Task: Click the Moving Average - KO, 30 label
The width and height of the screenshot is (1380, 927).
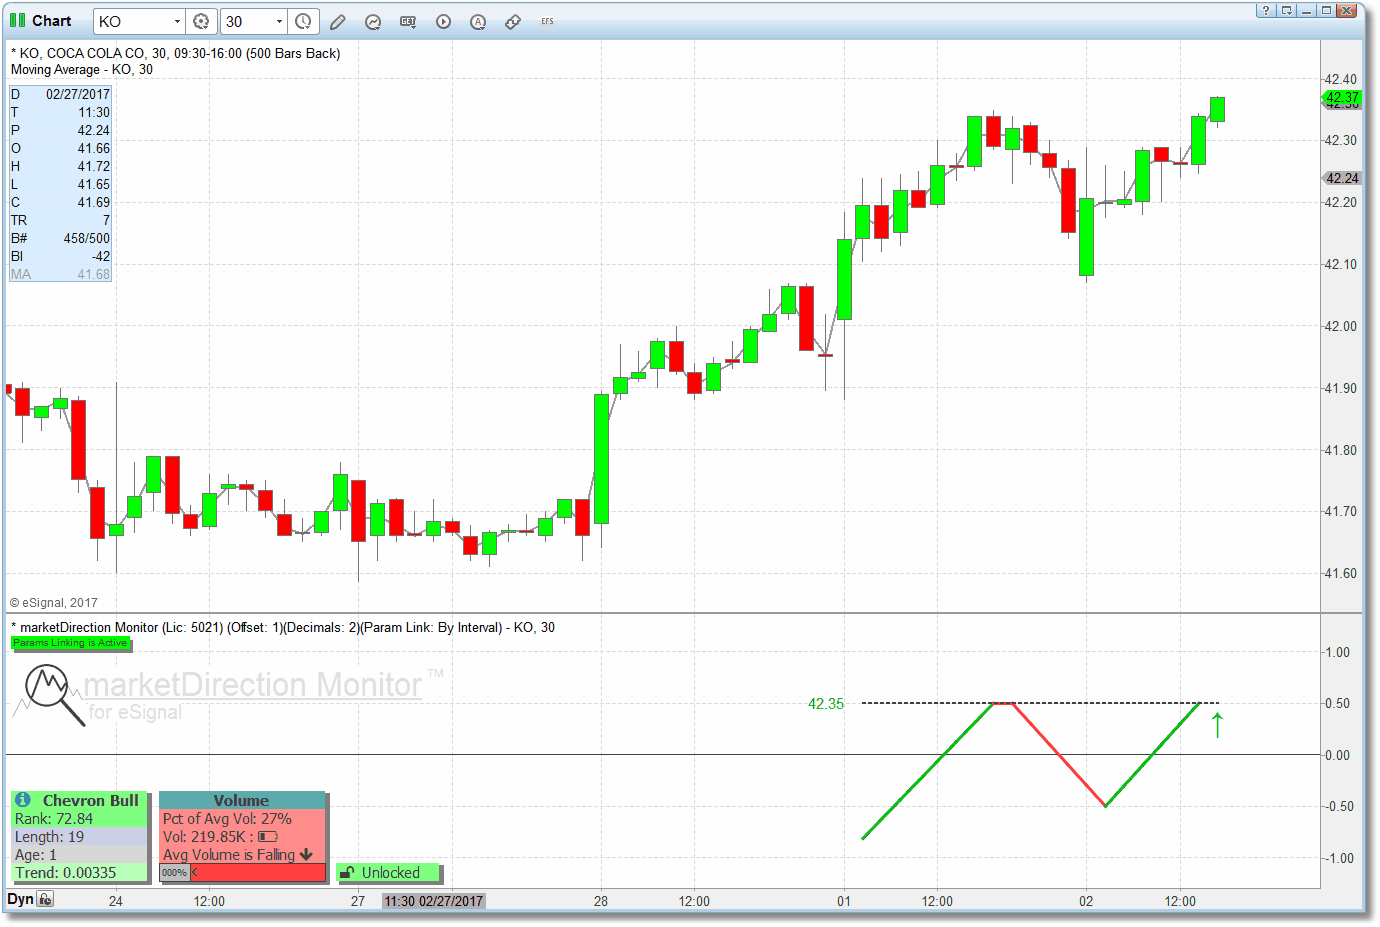Action: (x=82, y=69)
